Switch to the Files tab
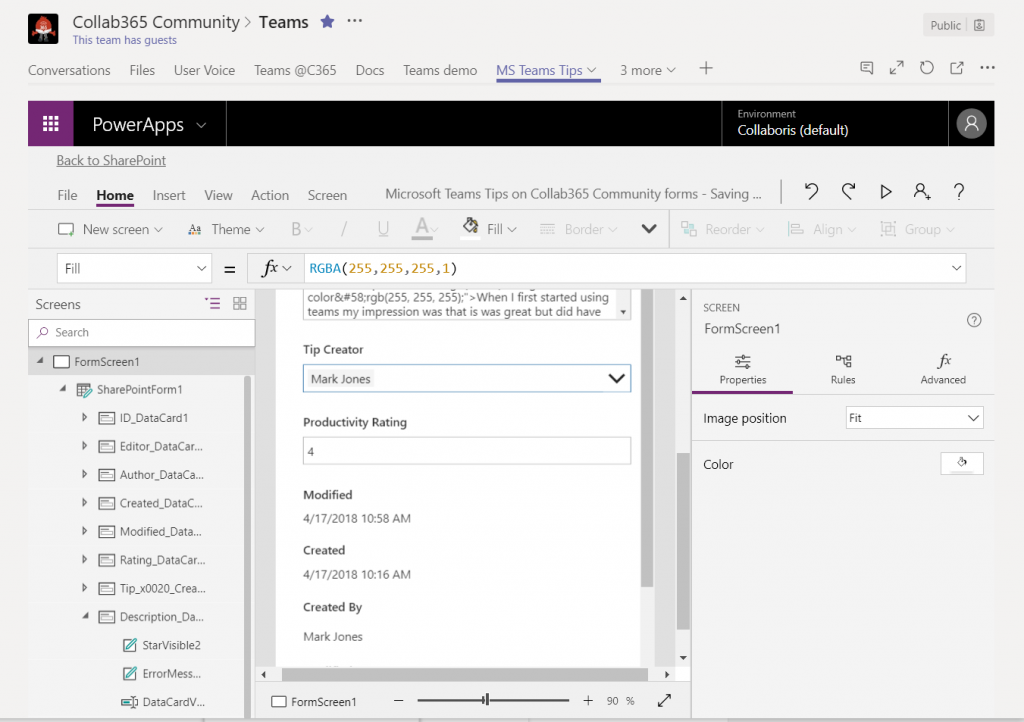This screenshot has width=1024, height=722. tap(142, 70)
